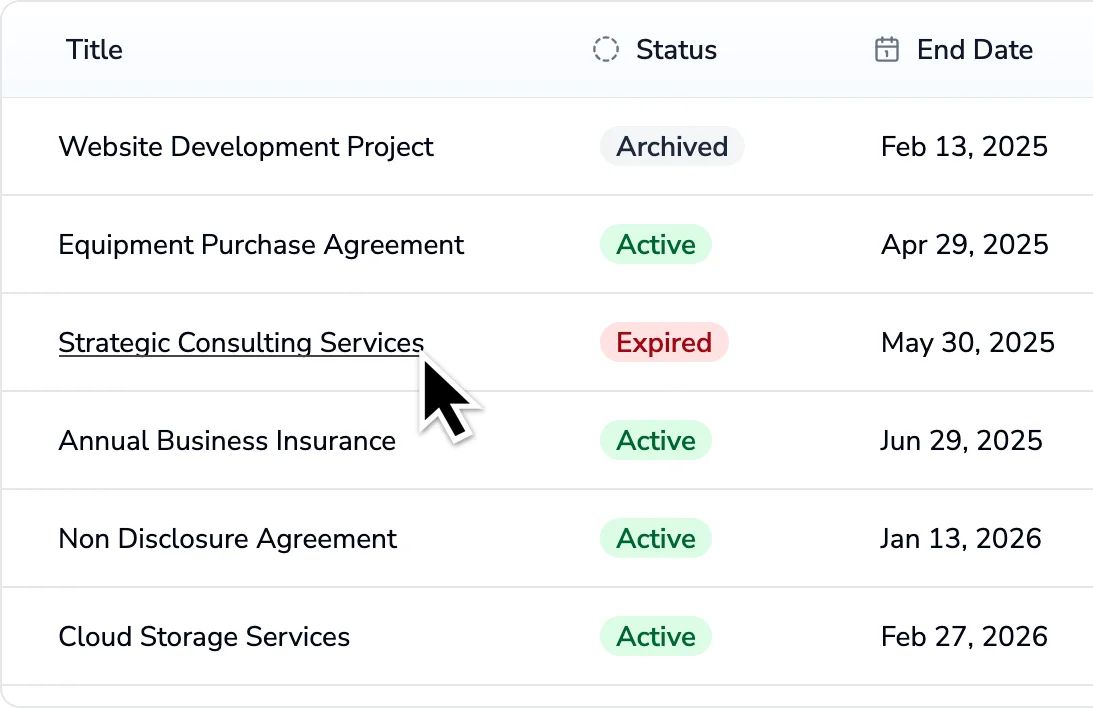
Task: Click the dashed circle icon beside Status
Action: [606, 49]
